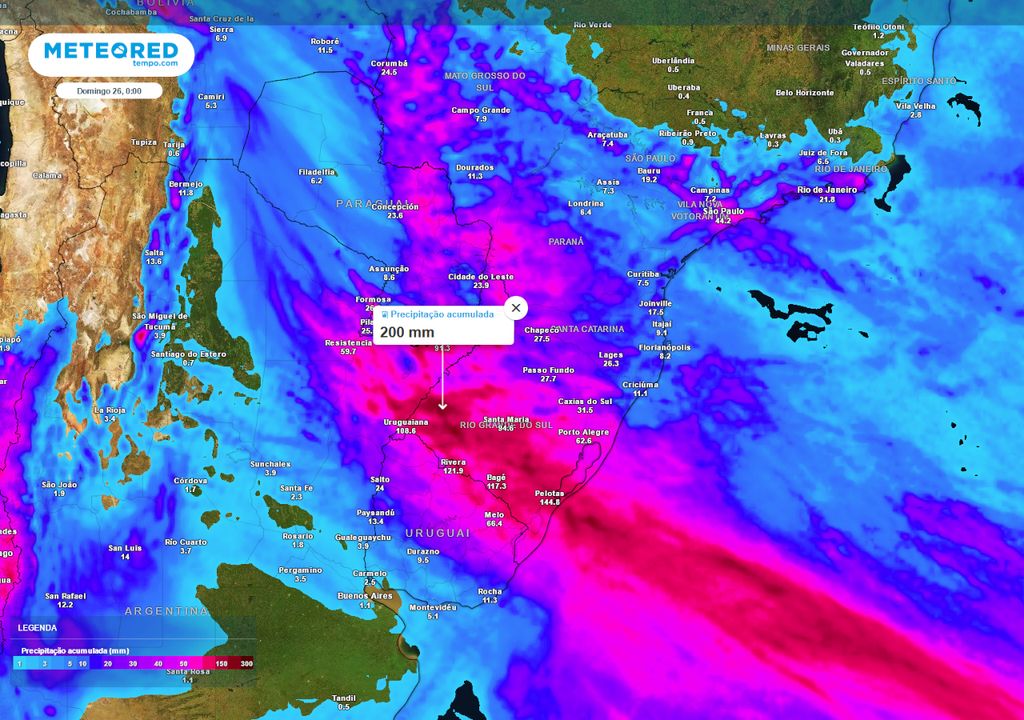Click the Montevidéu marker with value 5.1
This screenshot has width=1024, height=720.
coord(433,609)
